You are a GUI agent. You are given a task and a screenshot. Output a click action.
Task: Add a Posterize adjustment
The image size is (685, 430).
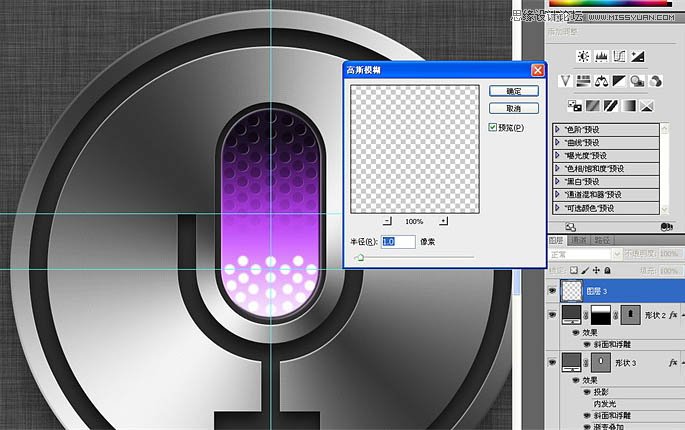click(592, 106)
